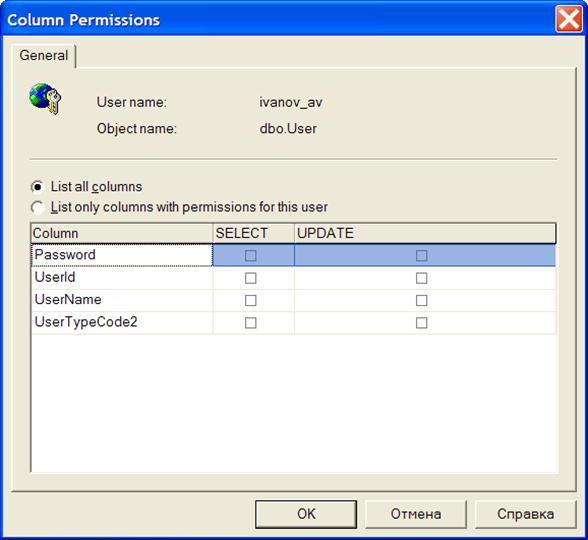Switch to the General tab
The image size is (588, 540).
(44, 56)
